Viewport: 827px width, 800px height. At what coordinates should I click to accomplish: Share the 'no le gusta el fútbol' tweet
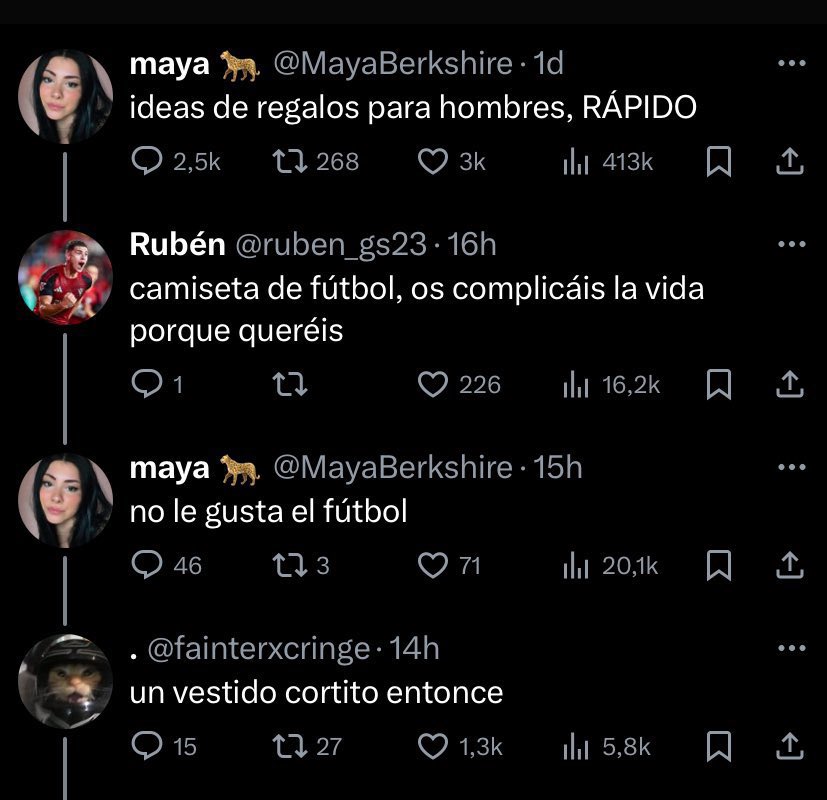(x=789, y=565)
